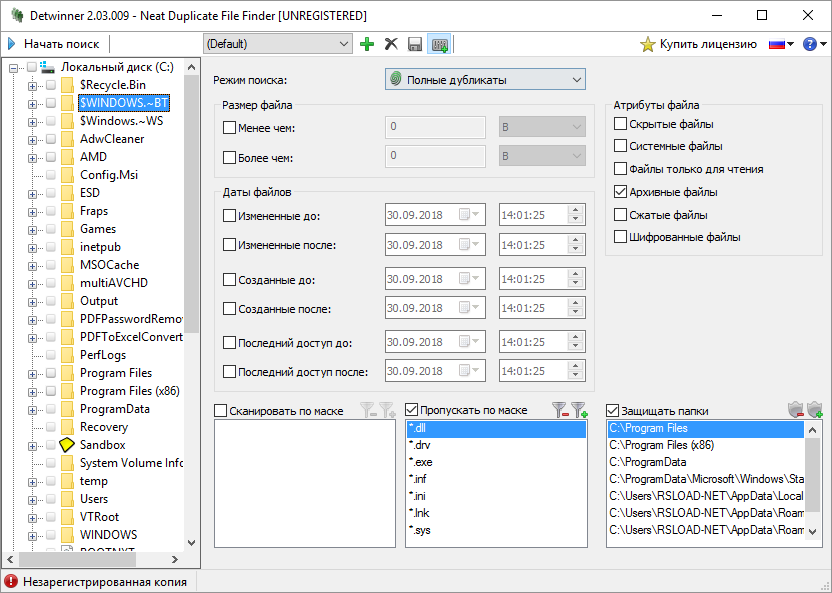This screenshot has width=832, height=593.
Task: Click the Local disk C: drive icon
Action: (x=48, y=67)
